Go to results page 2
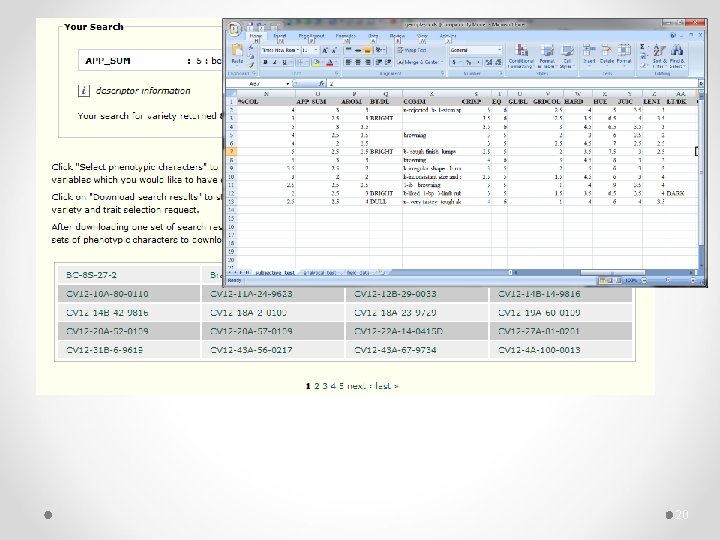 [316, 386]
